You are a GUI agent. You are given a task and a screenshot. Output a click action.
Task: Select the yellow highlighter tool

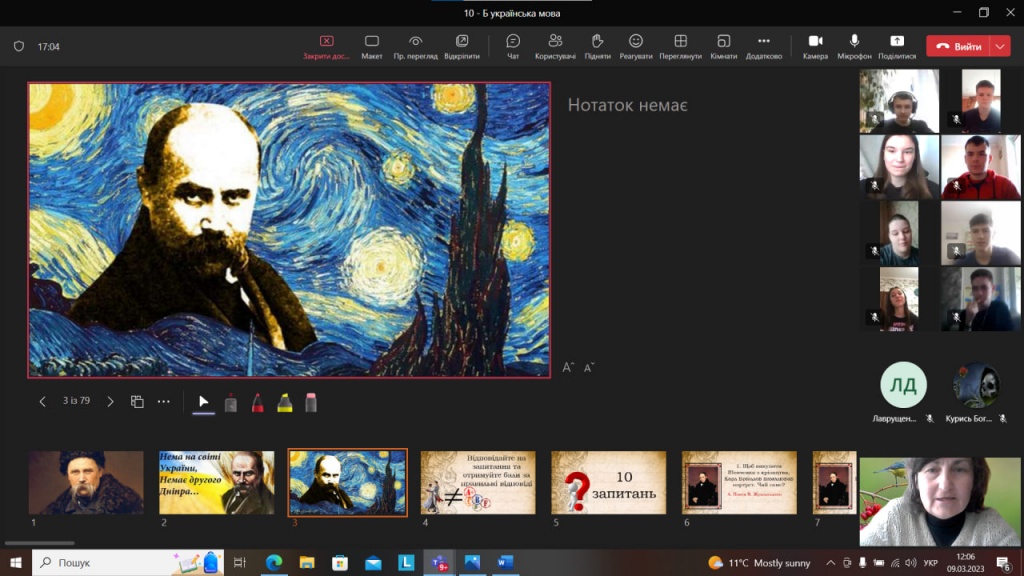click(284, 402)
